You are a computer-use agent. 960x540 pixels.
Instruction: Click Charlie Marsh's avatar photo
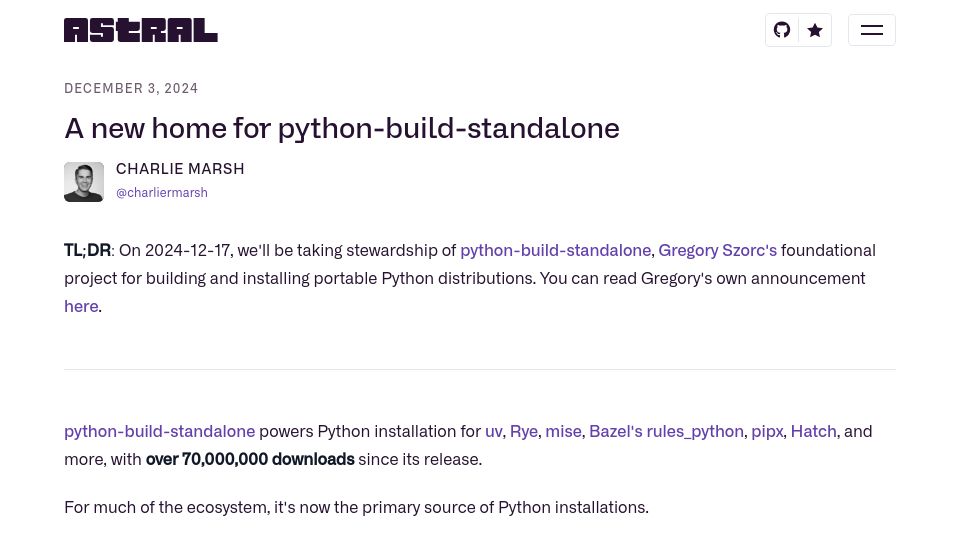pyautogui.click(x=84, y=182)
